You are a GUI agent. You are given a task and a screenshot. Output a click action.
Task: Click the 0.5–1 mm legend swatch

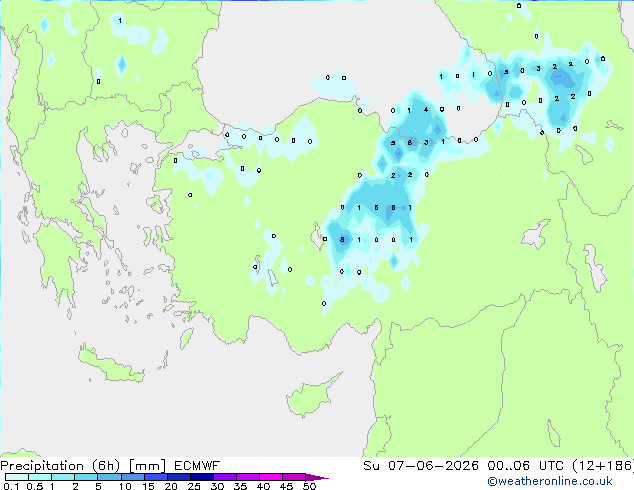click(40, 477)
